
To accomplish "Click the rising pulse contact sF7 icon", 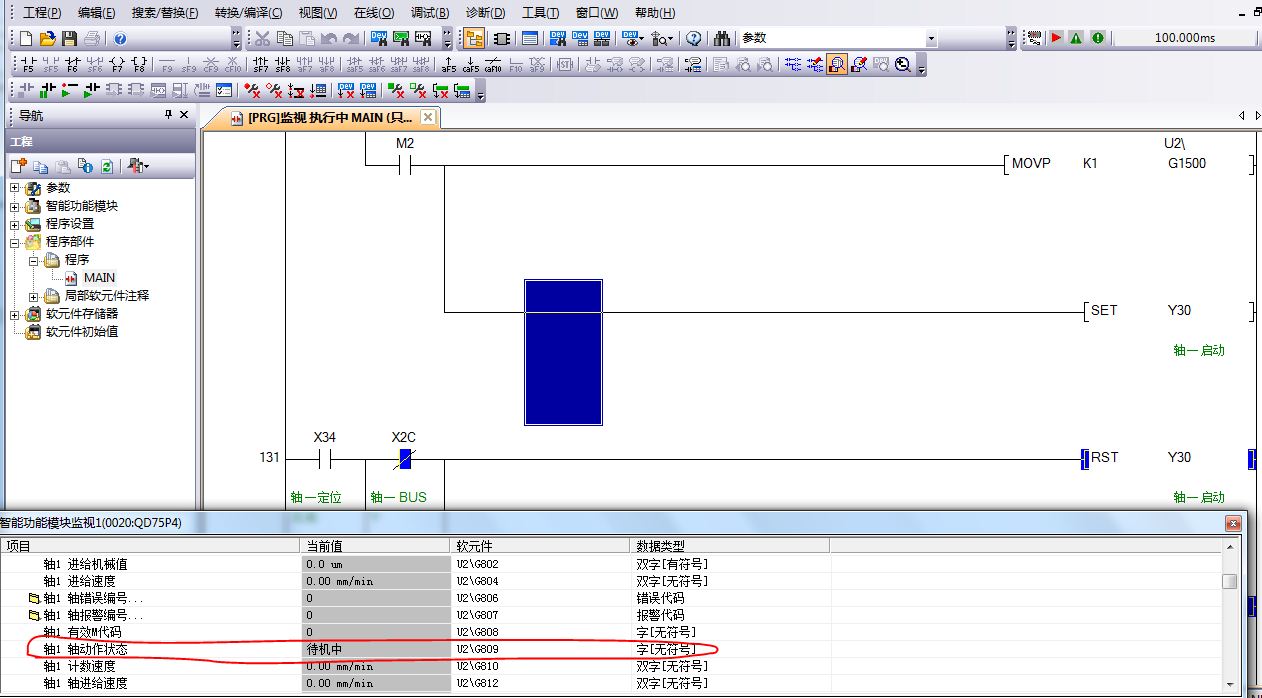I will (261, 65).
